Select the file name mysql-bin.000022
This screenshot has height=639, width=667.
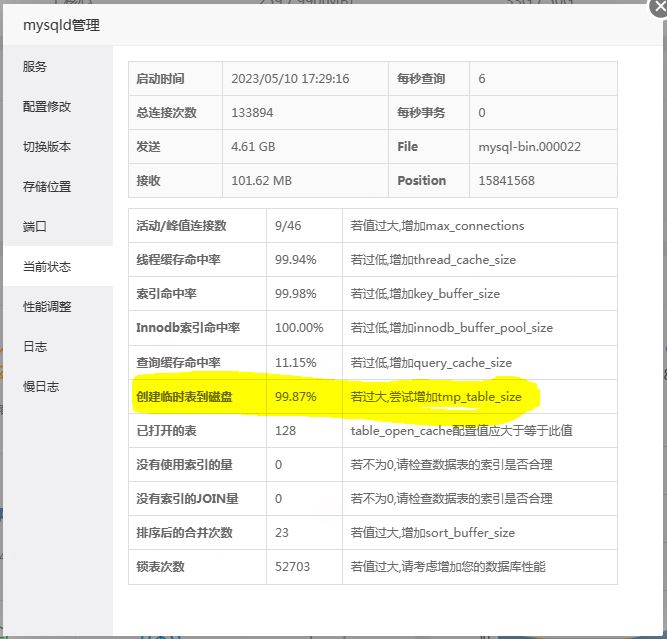[x=529, y=147]
